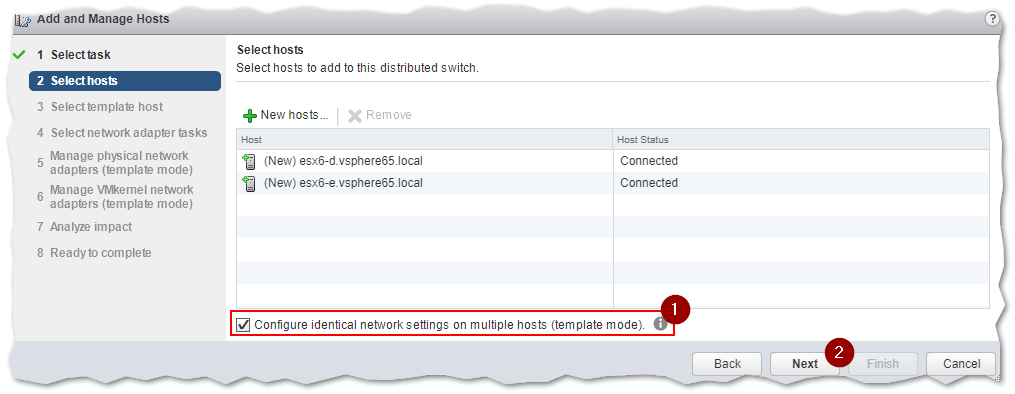The width and height of the screenshot is (1015, 394).
Task: Sort by the Host Status column header
Action: (x=801, y=139)
